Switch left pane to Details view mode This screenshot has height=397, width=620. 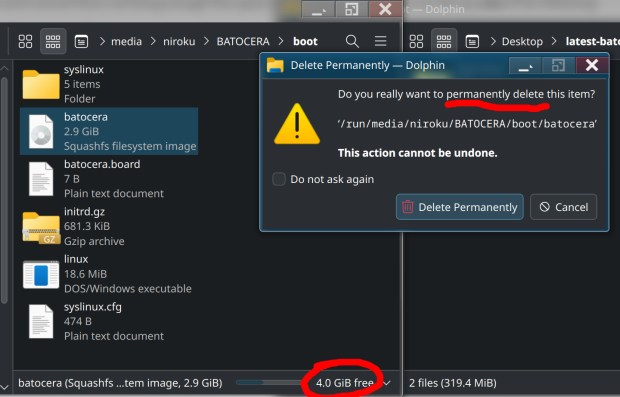pos(81,41)
